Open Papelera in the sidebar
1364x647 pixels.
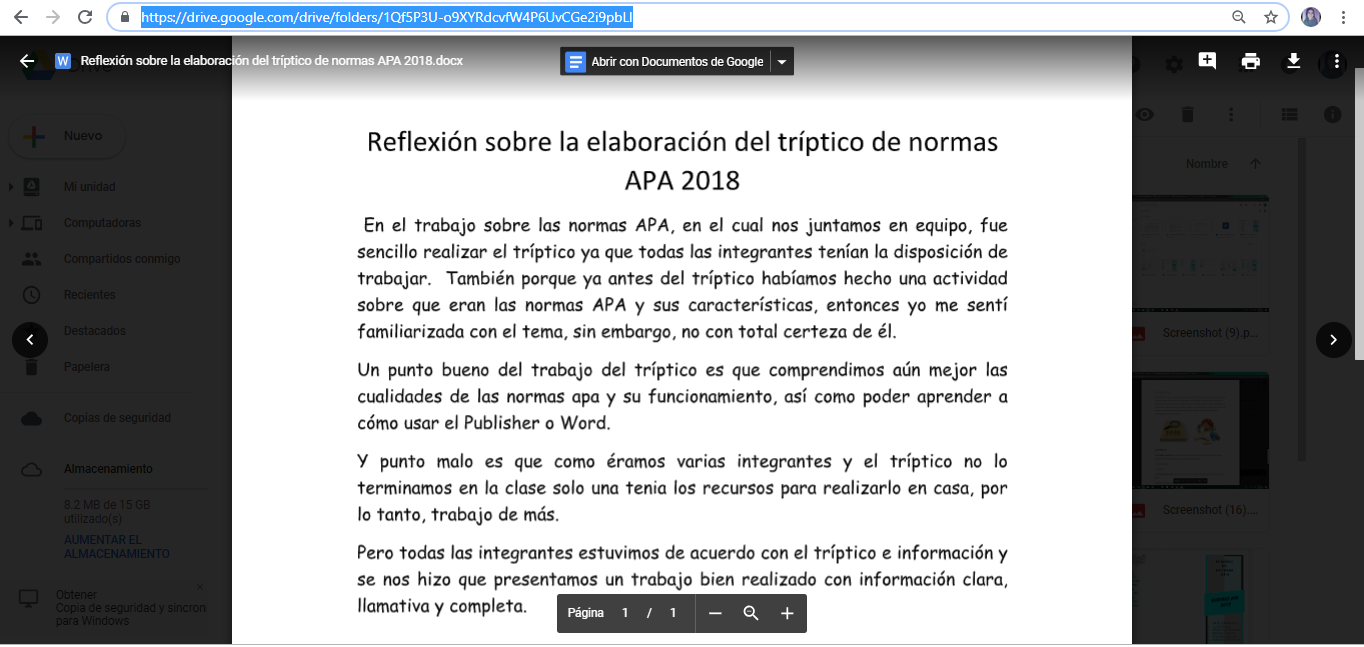click(87, 367)
